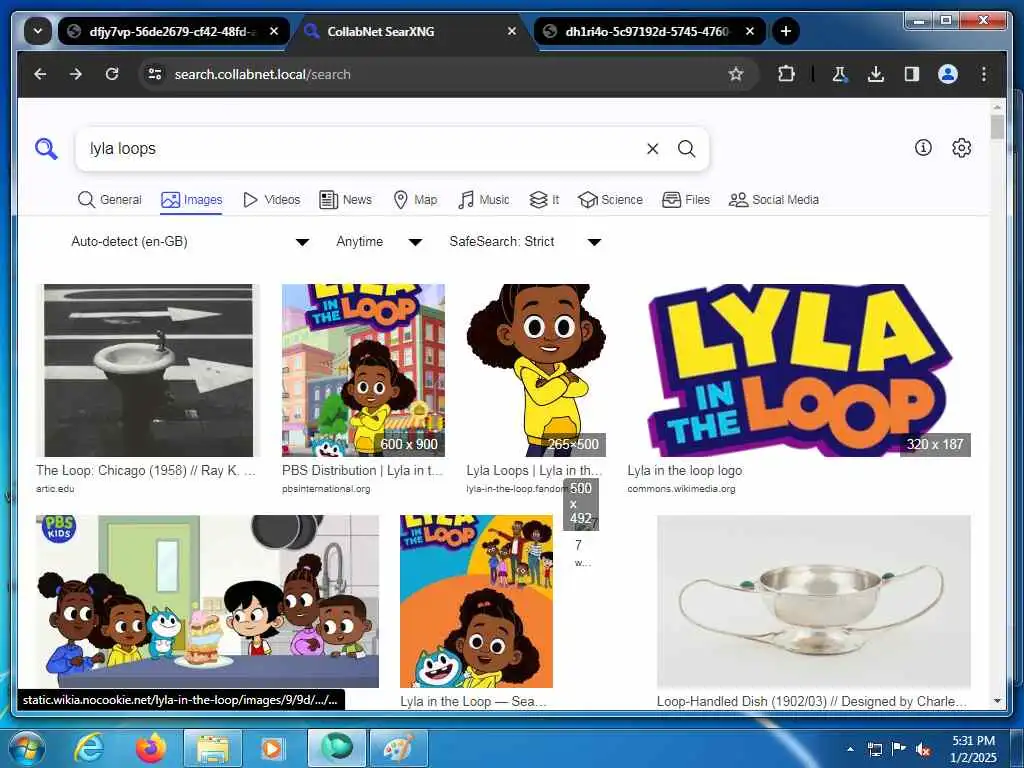1024x768 pixels.
Task: Go forward with the browser forward arrow
Action: (x=76, y=74)
